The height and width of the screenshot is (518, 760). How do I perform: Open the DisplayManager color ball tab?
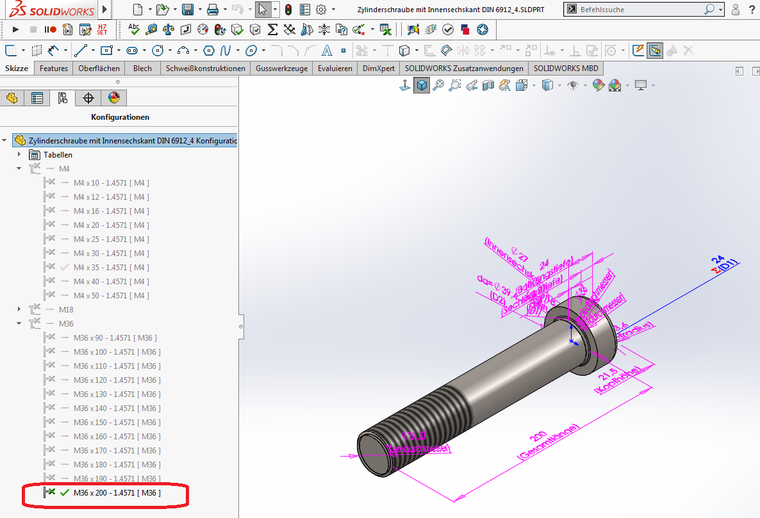(x=113, y=98)
